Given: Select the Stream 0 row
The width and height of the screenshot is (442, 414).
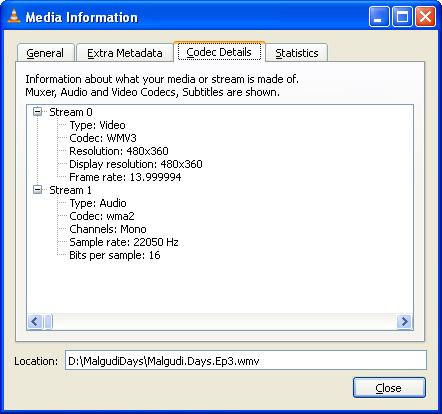Looking at the screenshot, I should click(x=71, y=112).
